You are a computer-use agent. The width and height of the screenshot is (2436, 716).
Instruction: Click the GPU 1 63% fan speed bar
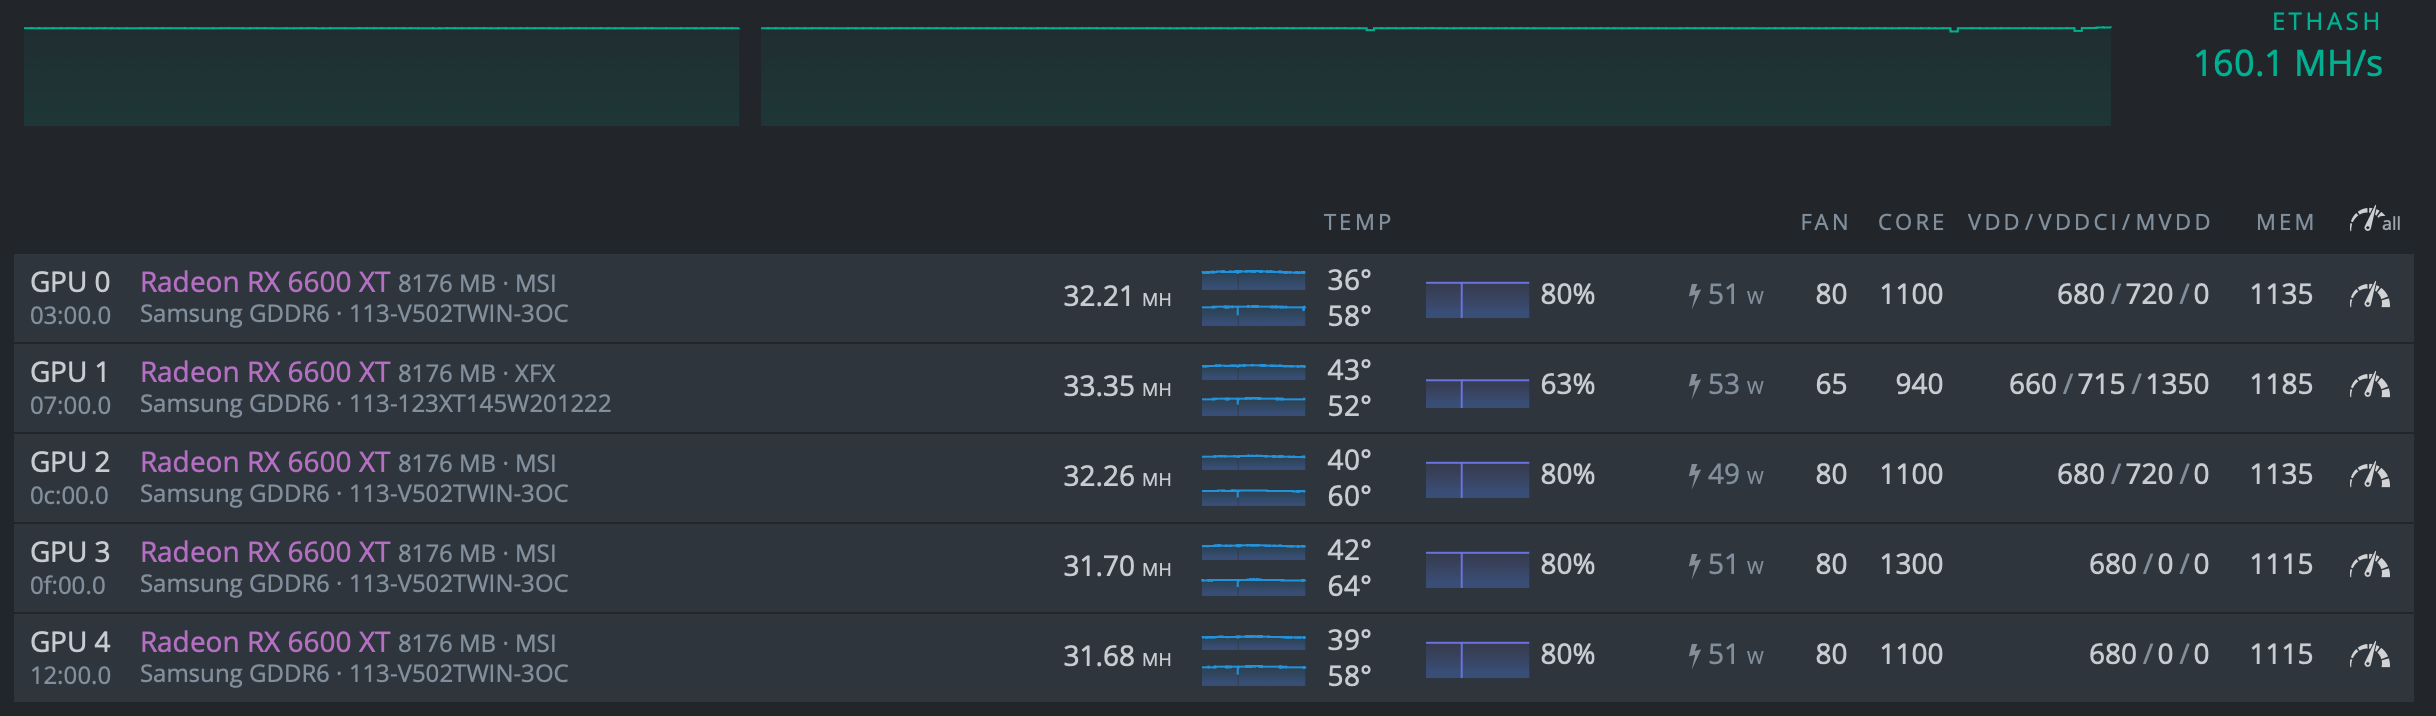[1477, 392]
